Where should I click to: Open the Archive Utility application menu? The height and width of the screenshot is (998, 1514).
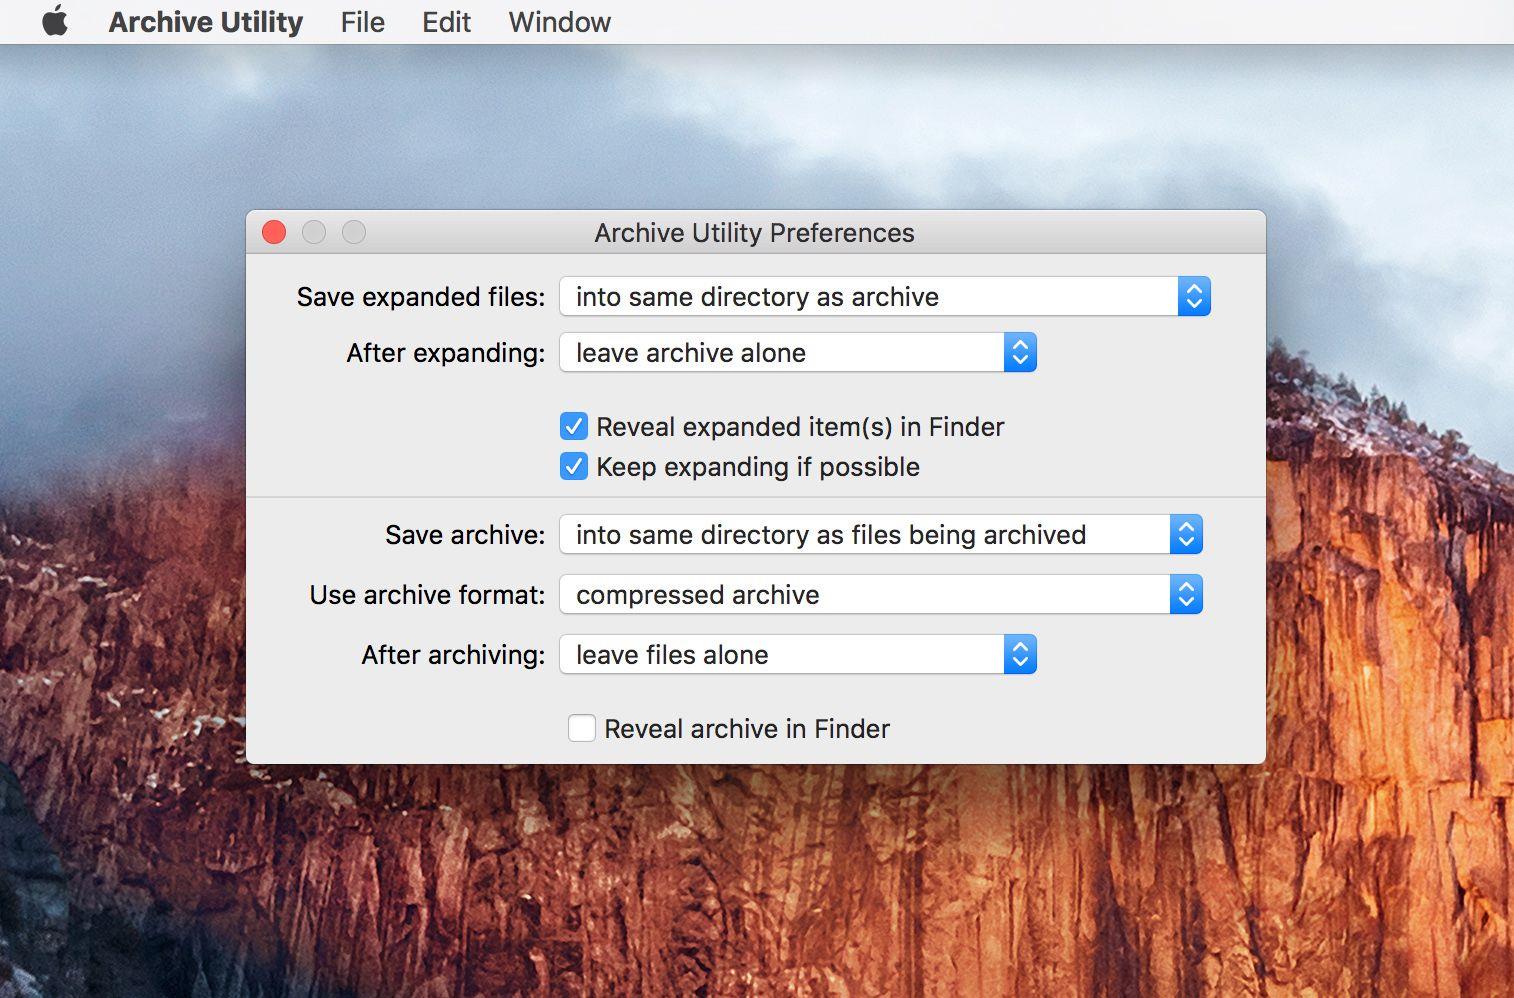[206, 22]
